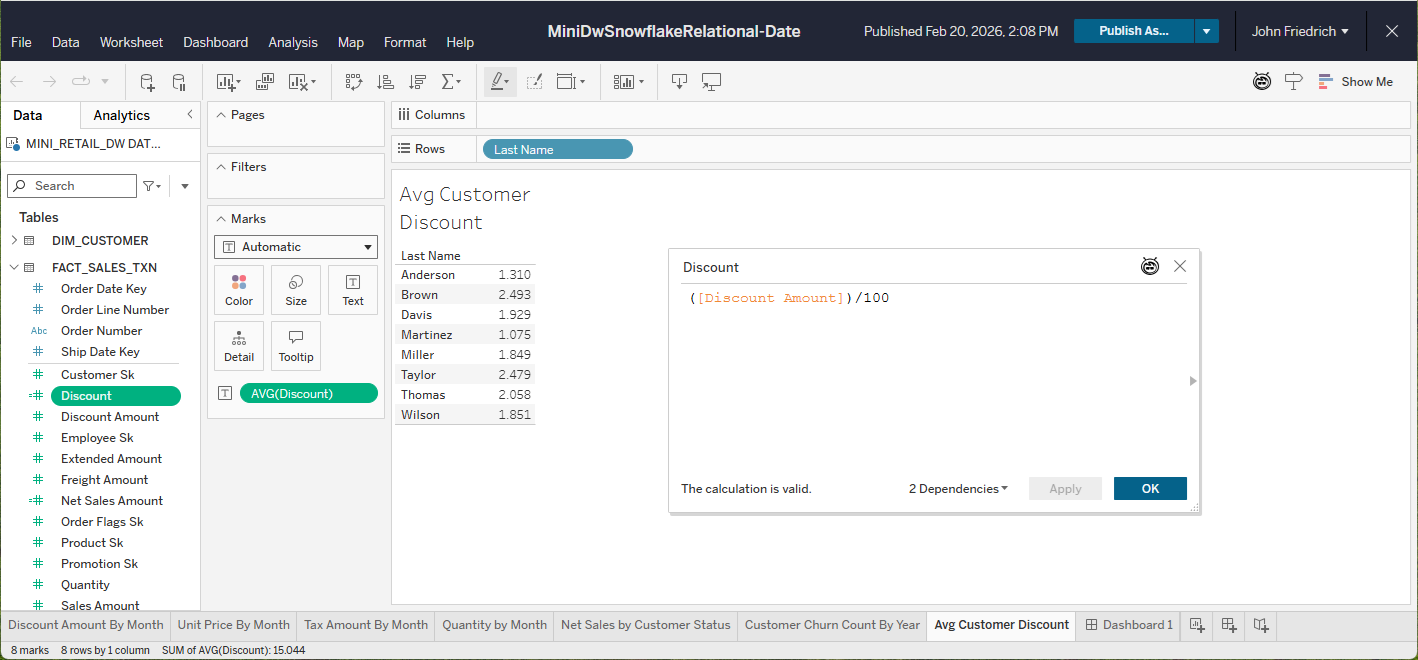1418x660 pixels.
Task: Open the Analysis menu
Action: tap(293, 42)
